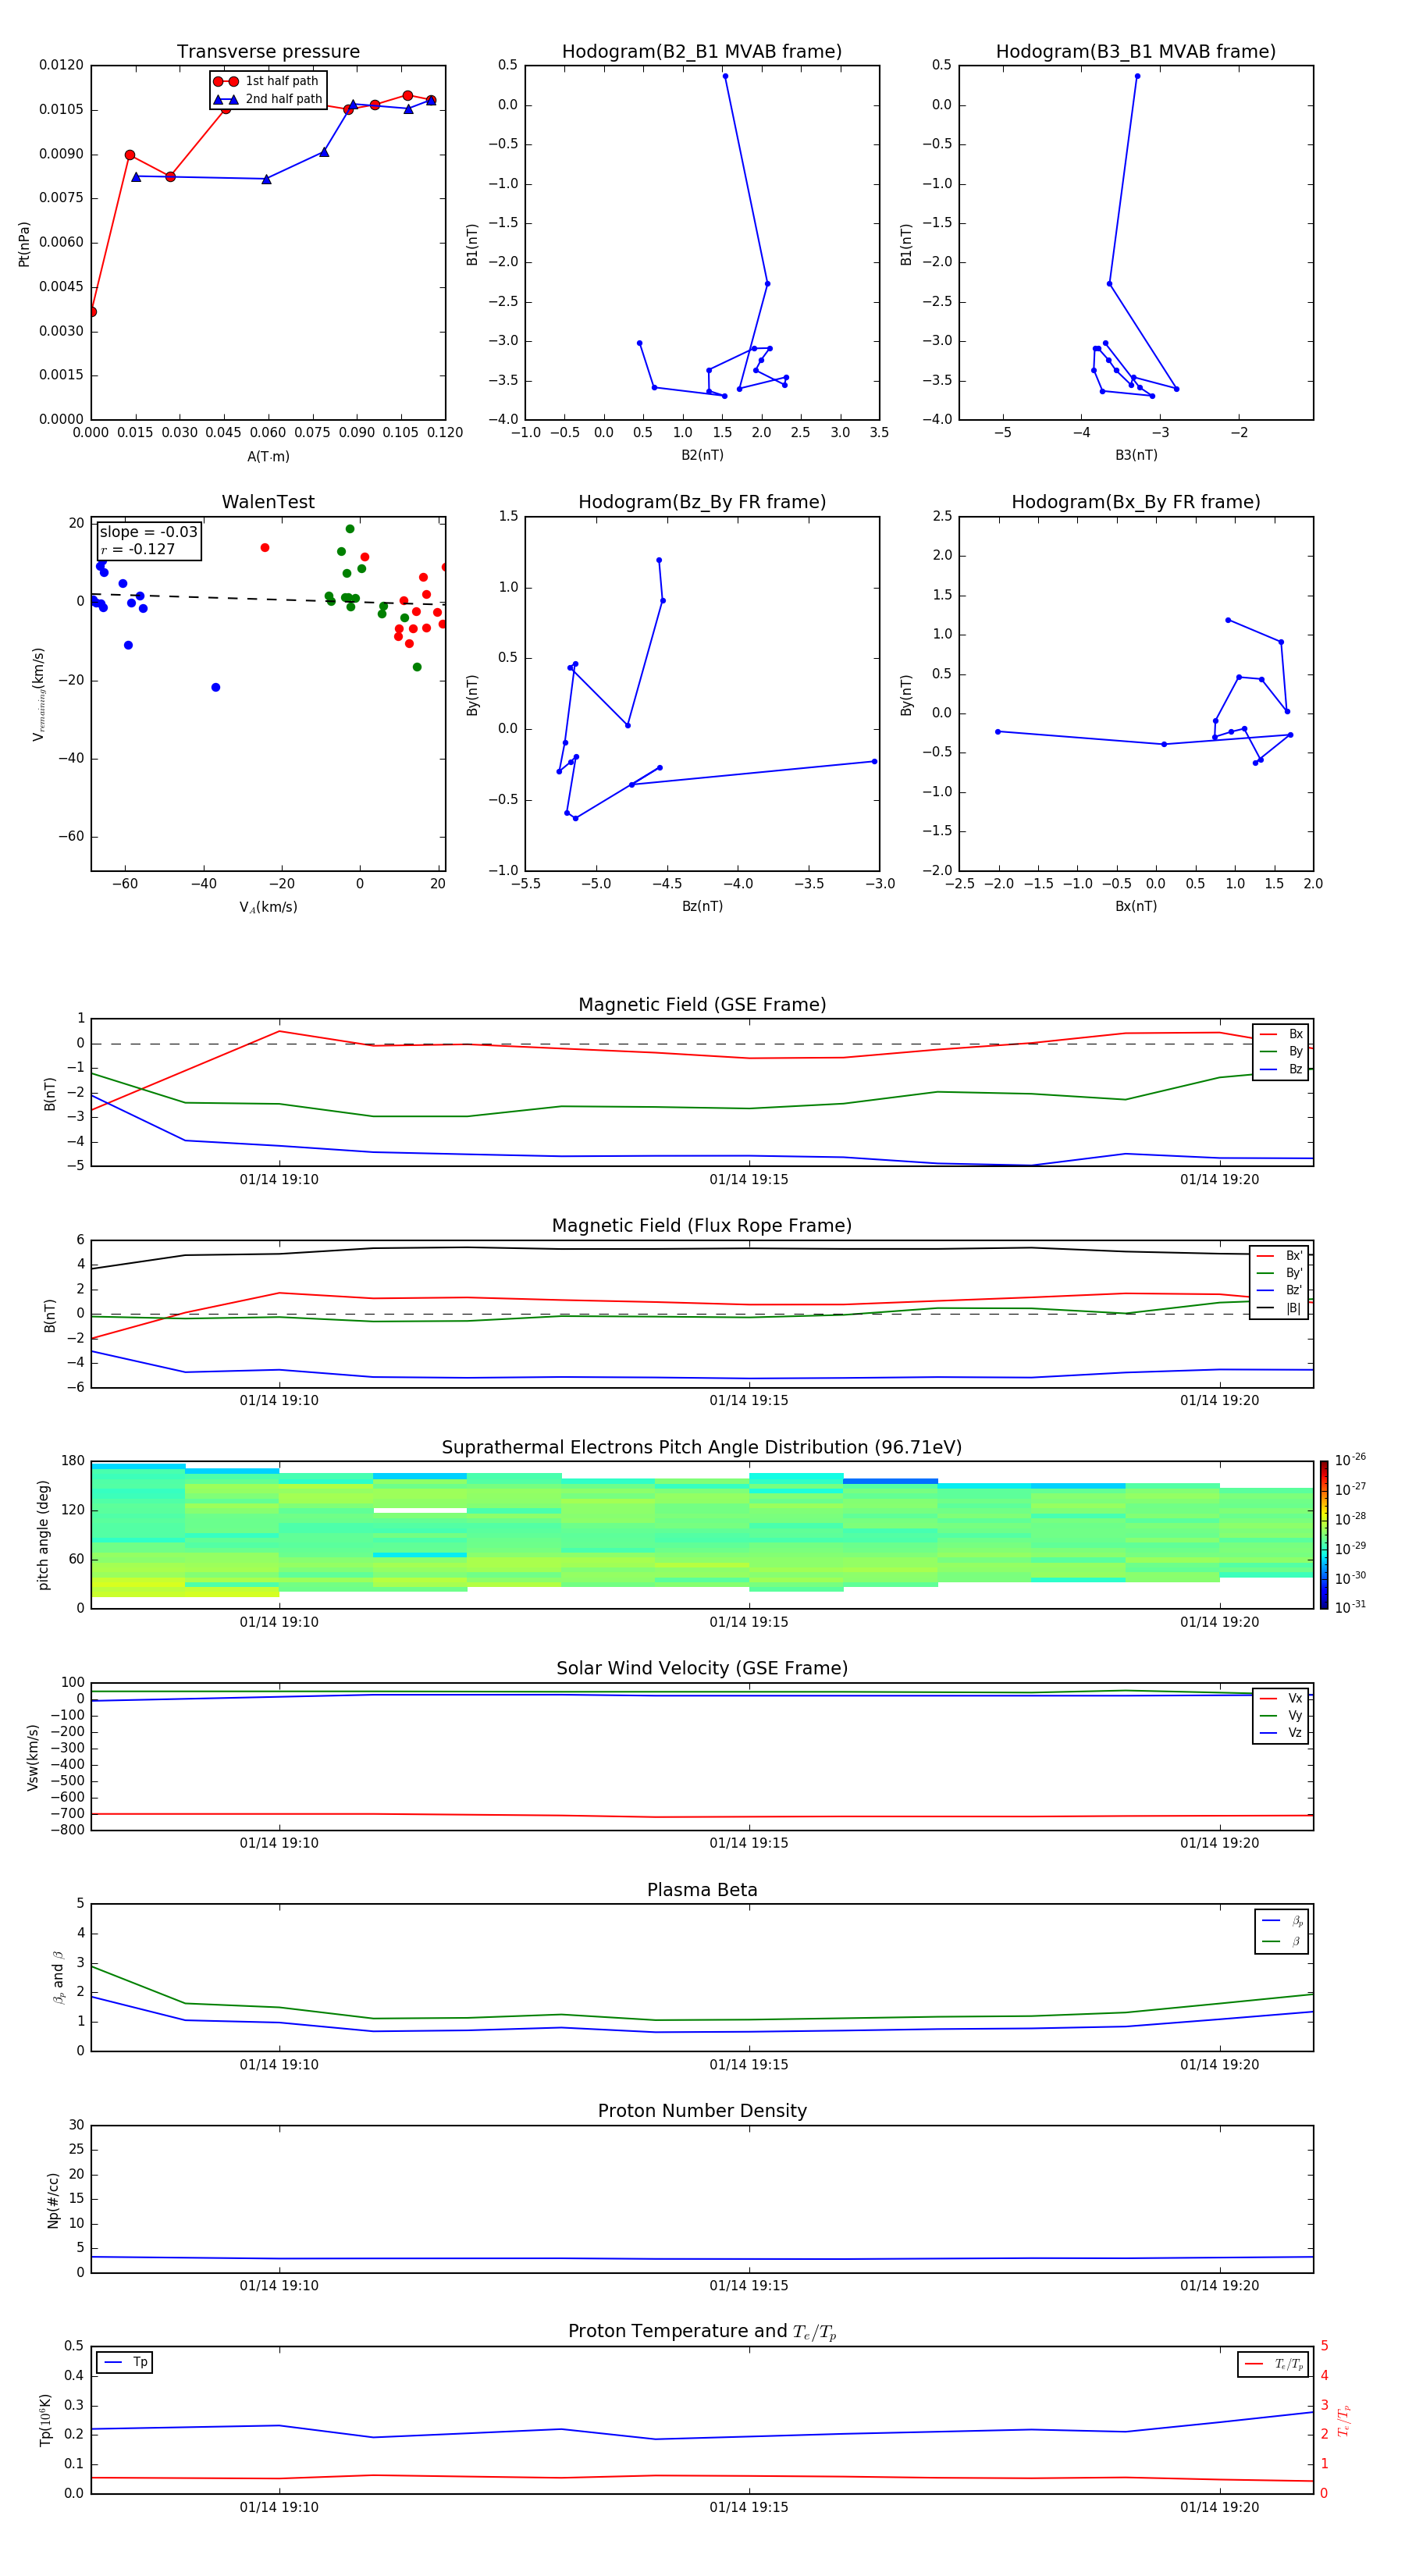Click the 'Bx' legend entry in GSE plot

click(1281, 1034)
